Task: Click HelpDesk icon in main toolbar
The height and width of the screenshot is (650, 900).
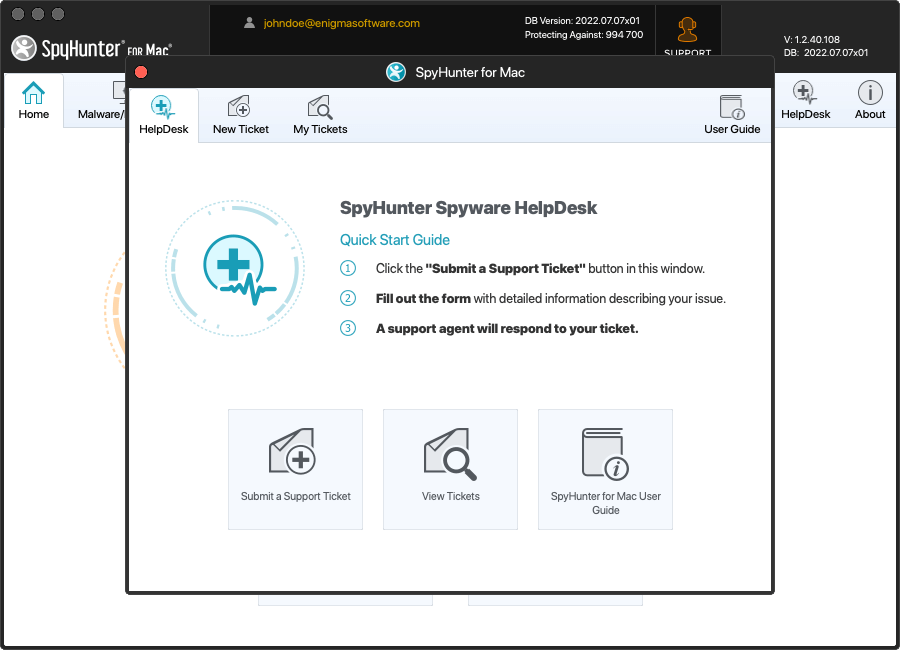Action: [805, 94]
